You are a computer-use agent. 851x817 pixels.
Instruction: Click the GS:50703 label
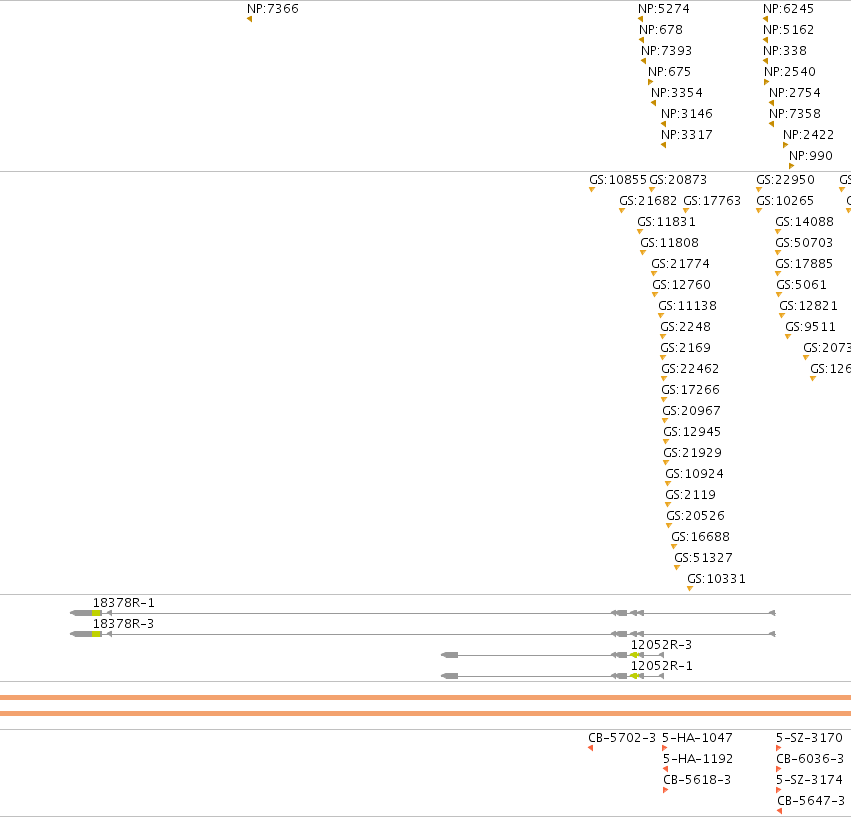tap(804, 243)
